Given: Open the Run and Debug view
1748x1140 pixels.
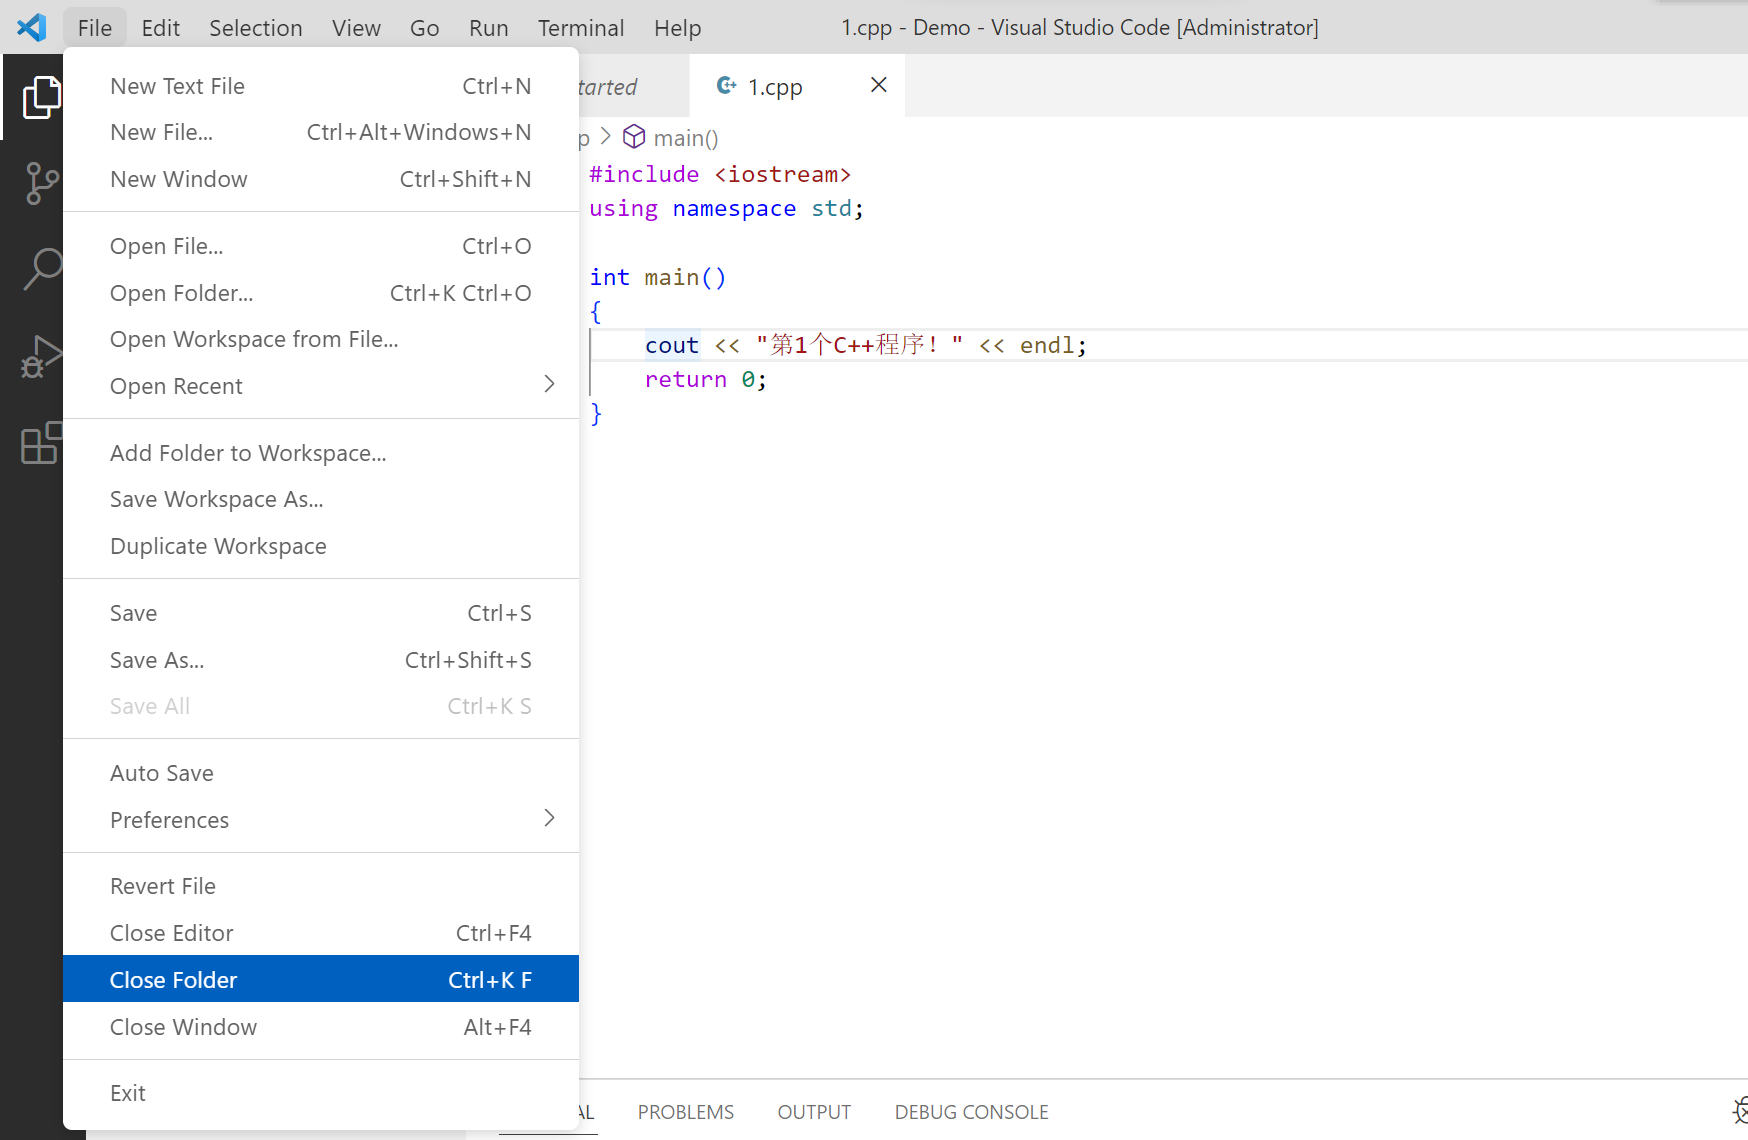Looking at the screenshot, I should [40, 356].
